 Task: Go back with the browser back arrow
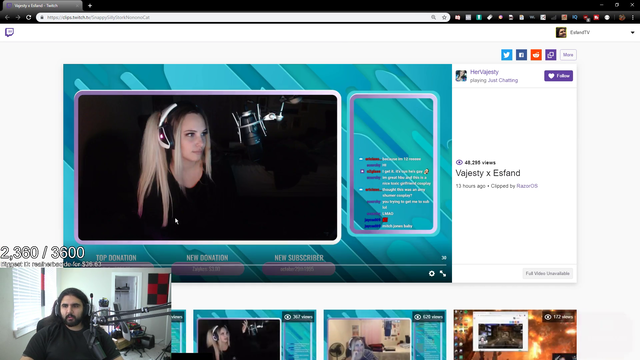point(7,18)
